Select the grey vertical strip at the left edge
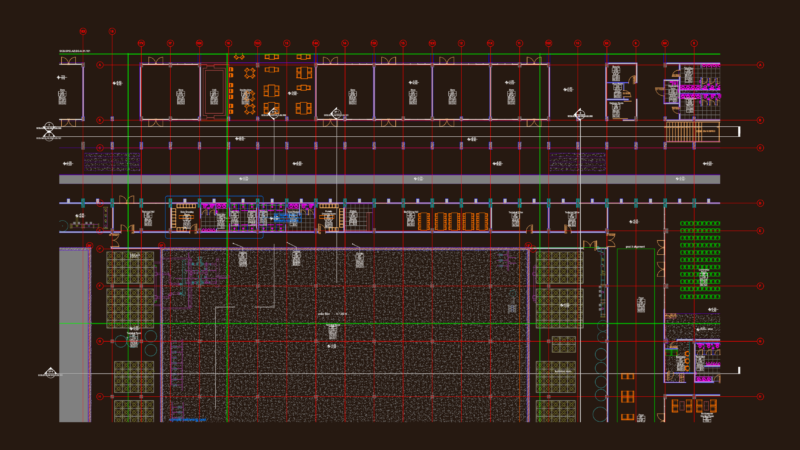Image resolution: width=800 pixels, height=450 pixels. click(x=74, y=335)
